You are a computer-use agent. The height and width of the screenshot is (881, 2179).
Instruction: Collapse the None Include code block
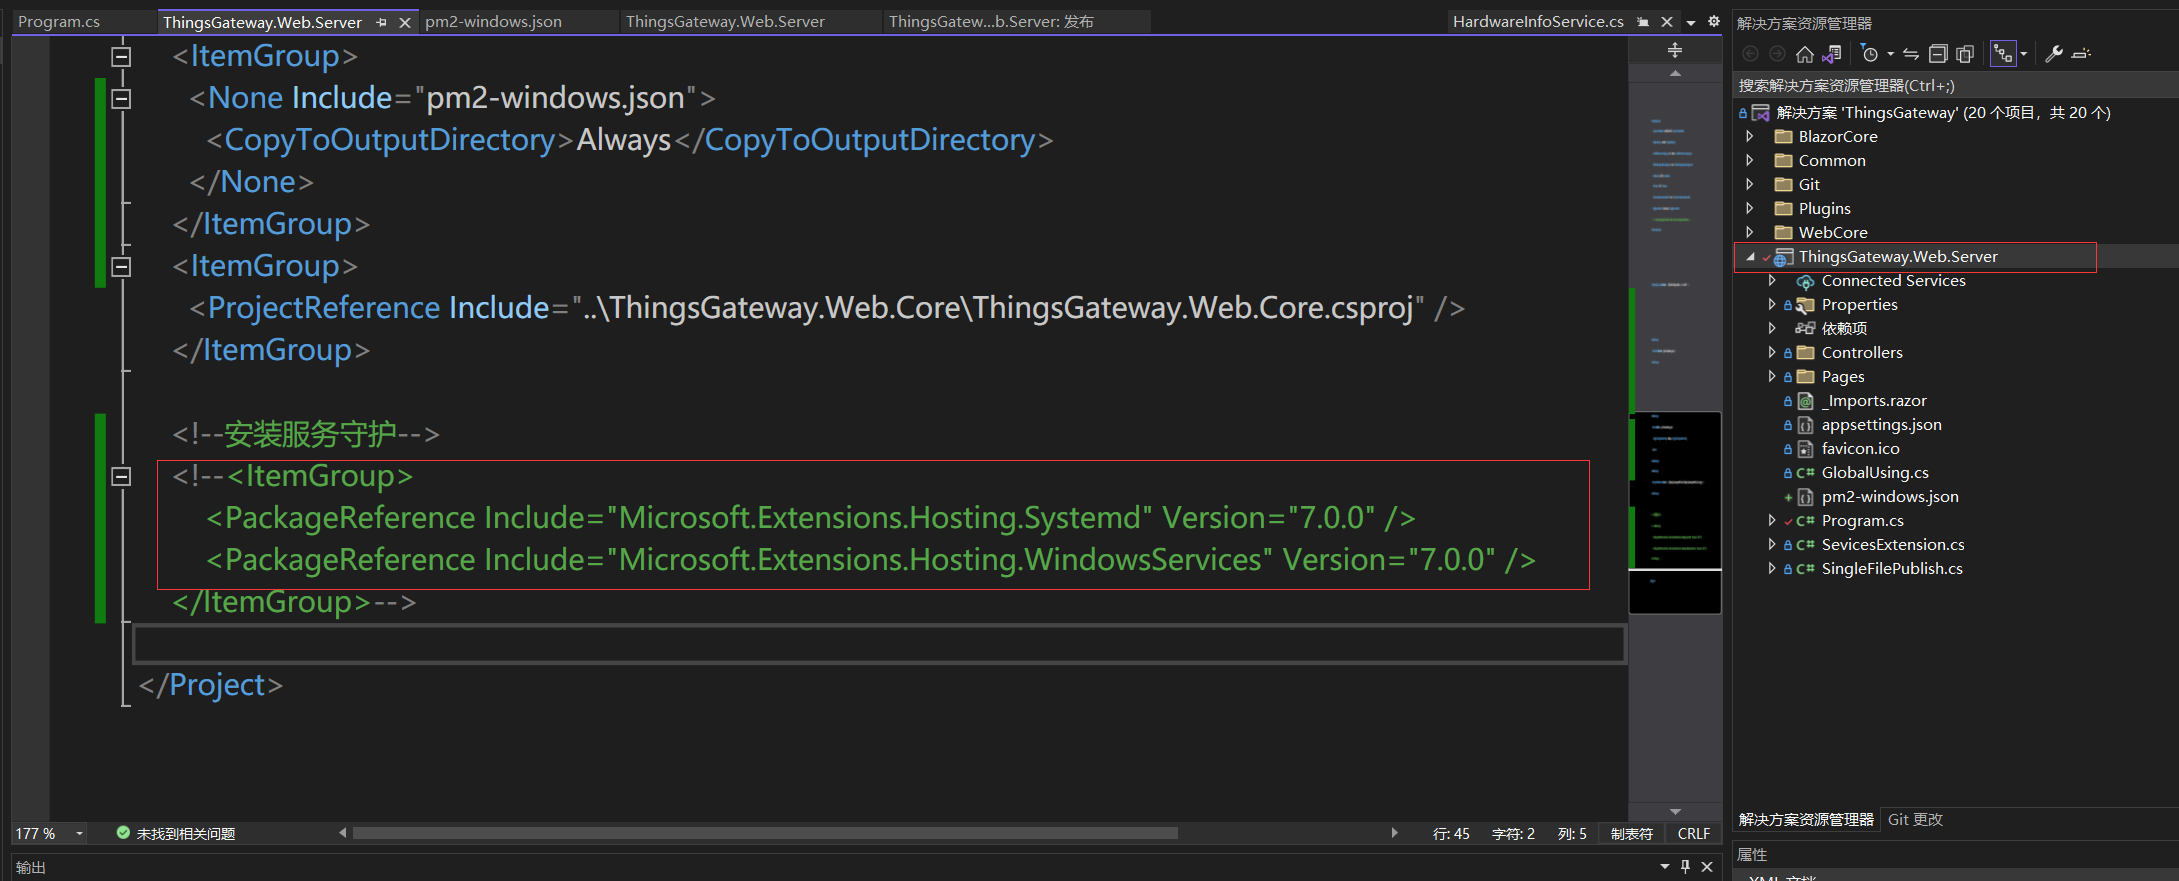121,98
